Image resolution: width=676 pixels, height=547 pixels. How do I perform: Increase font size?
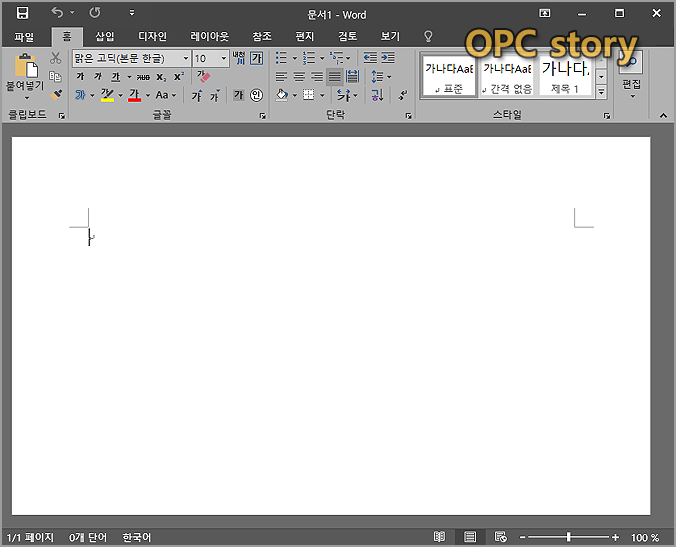coord(197,95)
